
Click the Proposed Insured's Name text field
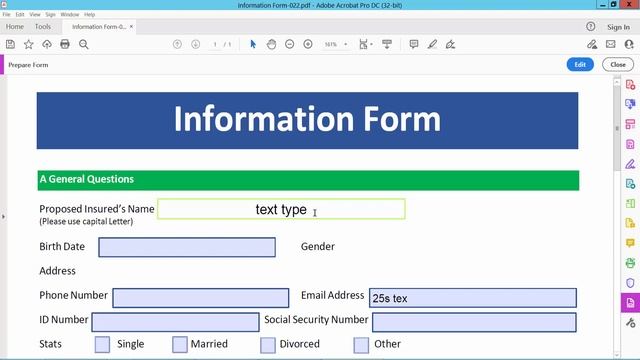pyautogui.click(x=281, y=209)
